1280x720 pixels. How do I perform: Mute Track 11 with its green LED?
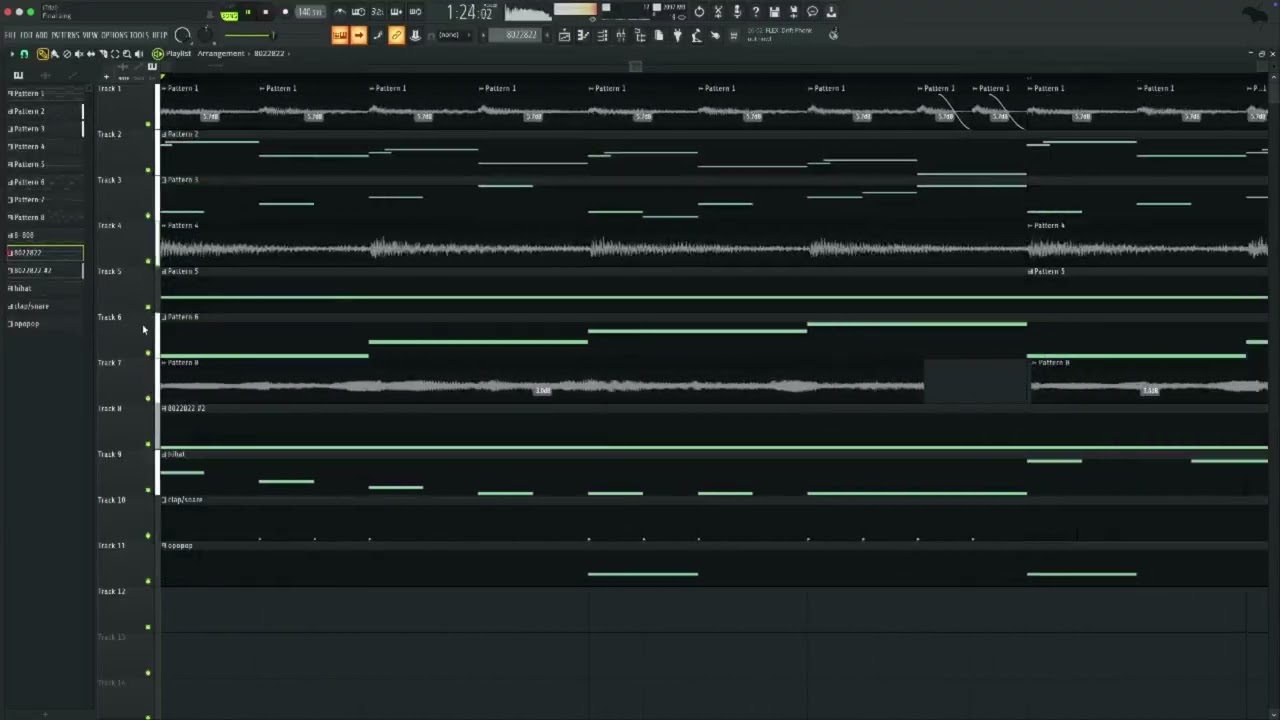click(148, 581)
